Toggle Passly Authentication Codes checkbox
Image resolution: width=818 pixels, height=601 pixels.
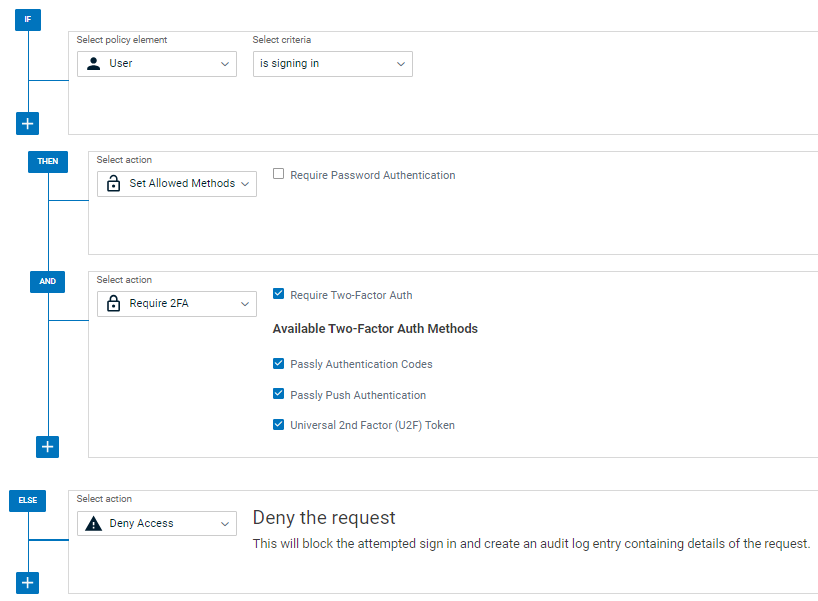tap(278, 364)
